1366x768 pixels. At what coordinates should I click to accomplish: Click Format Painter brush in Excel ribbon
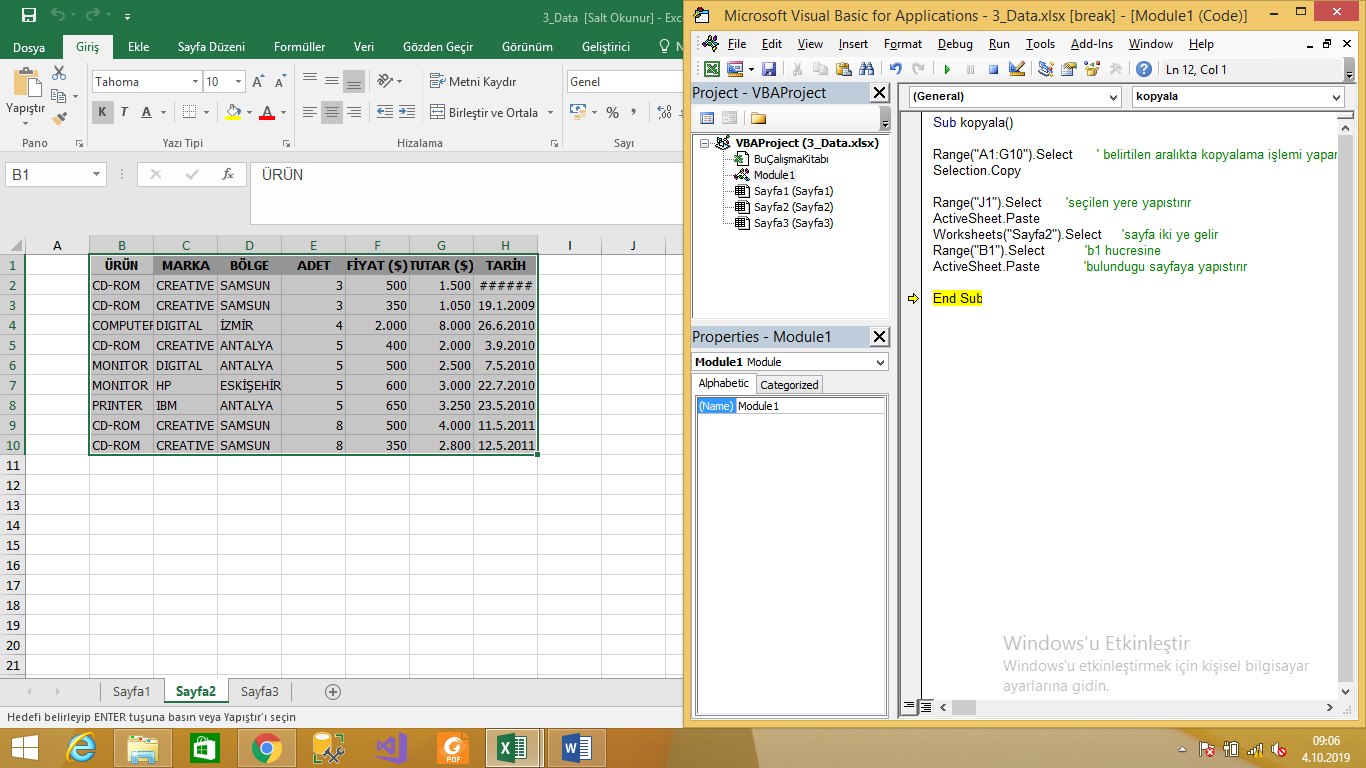pos(59,118)
